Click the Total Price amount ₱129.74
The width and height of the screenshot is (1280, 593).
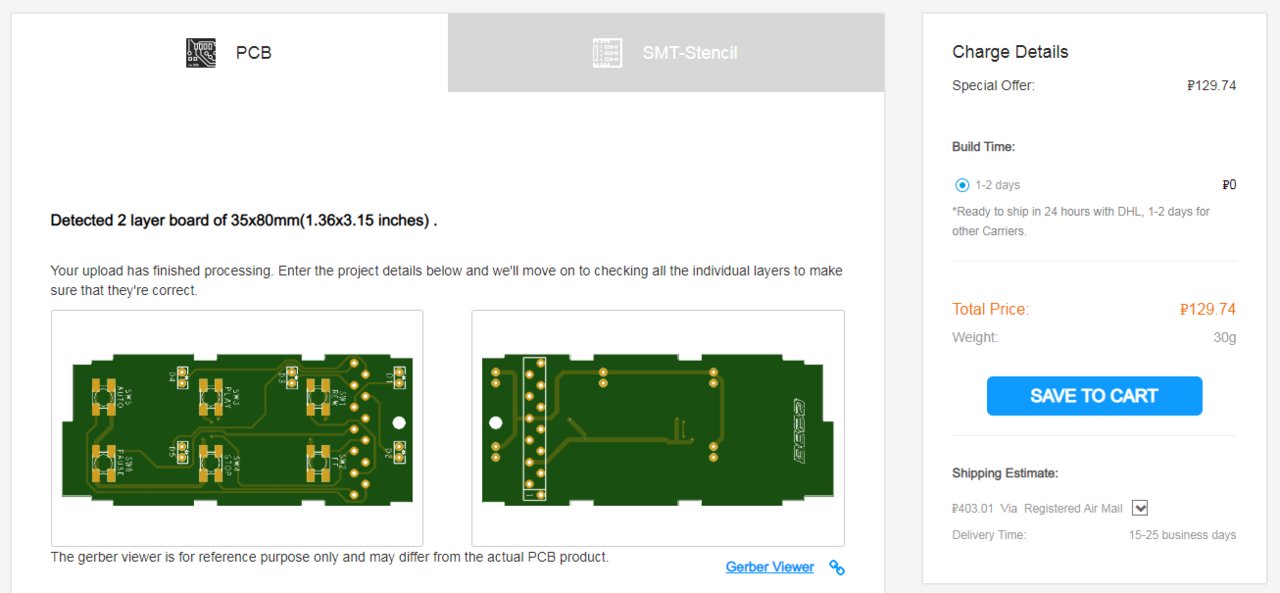1208,309
